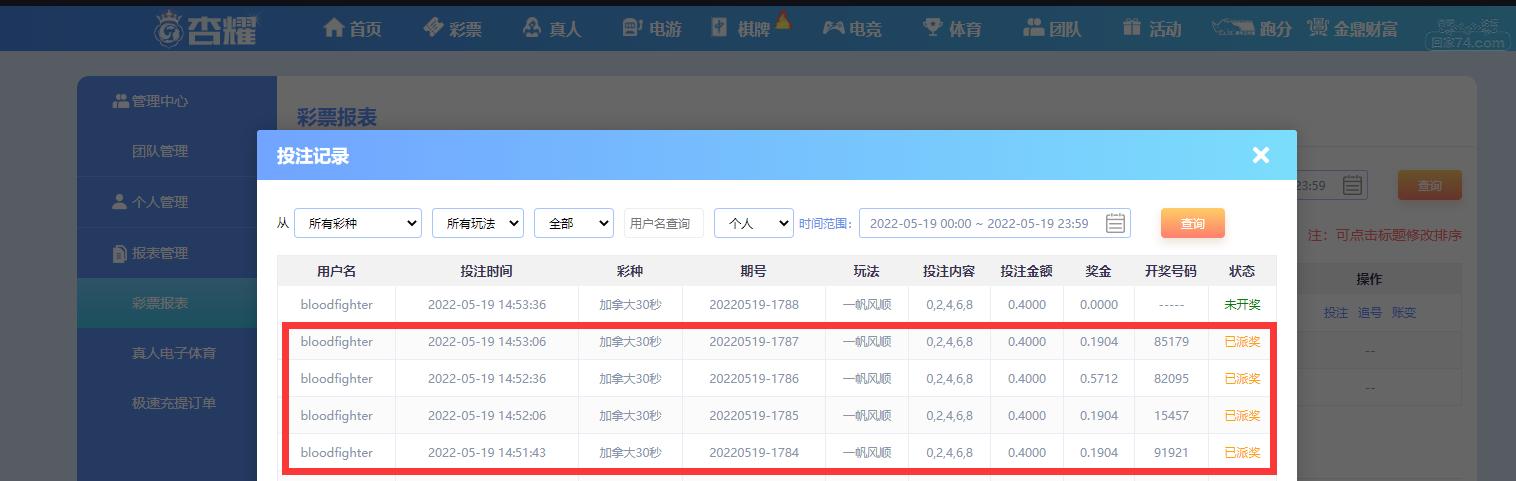
Task: Click the 用户名 column header
Action: (x=337, y=271)
